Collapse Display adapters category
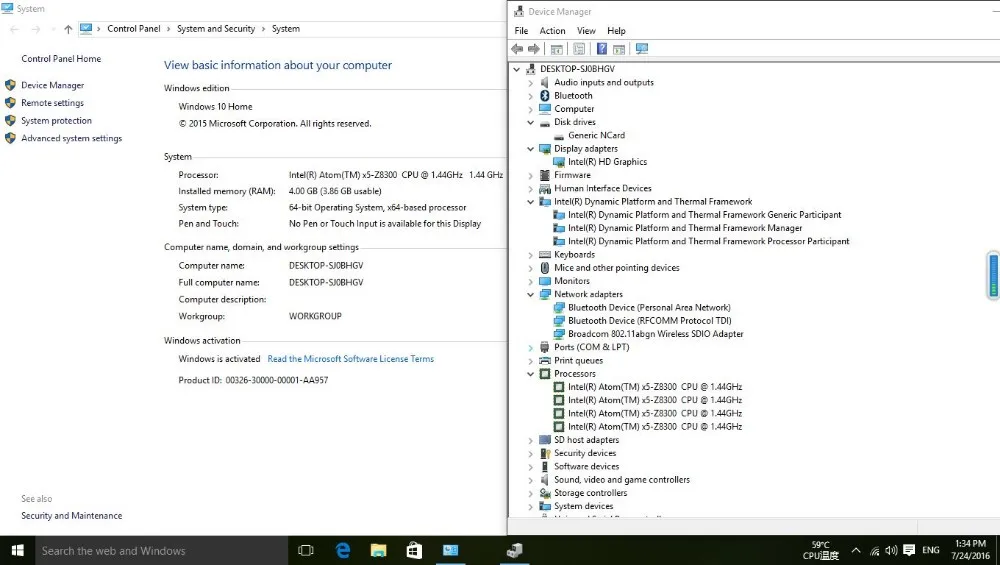The height and width of the screenshot is (565, 1000). 531,149
